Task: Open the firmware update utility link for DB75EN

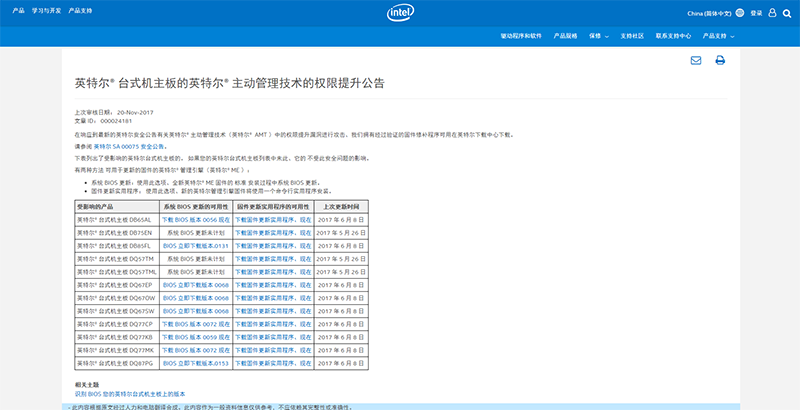Action: click(x=273, y=233)
